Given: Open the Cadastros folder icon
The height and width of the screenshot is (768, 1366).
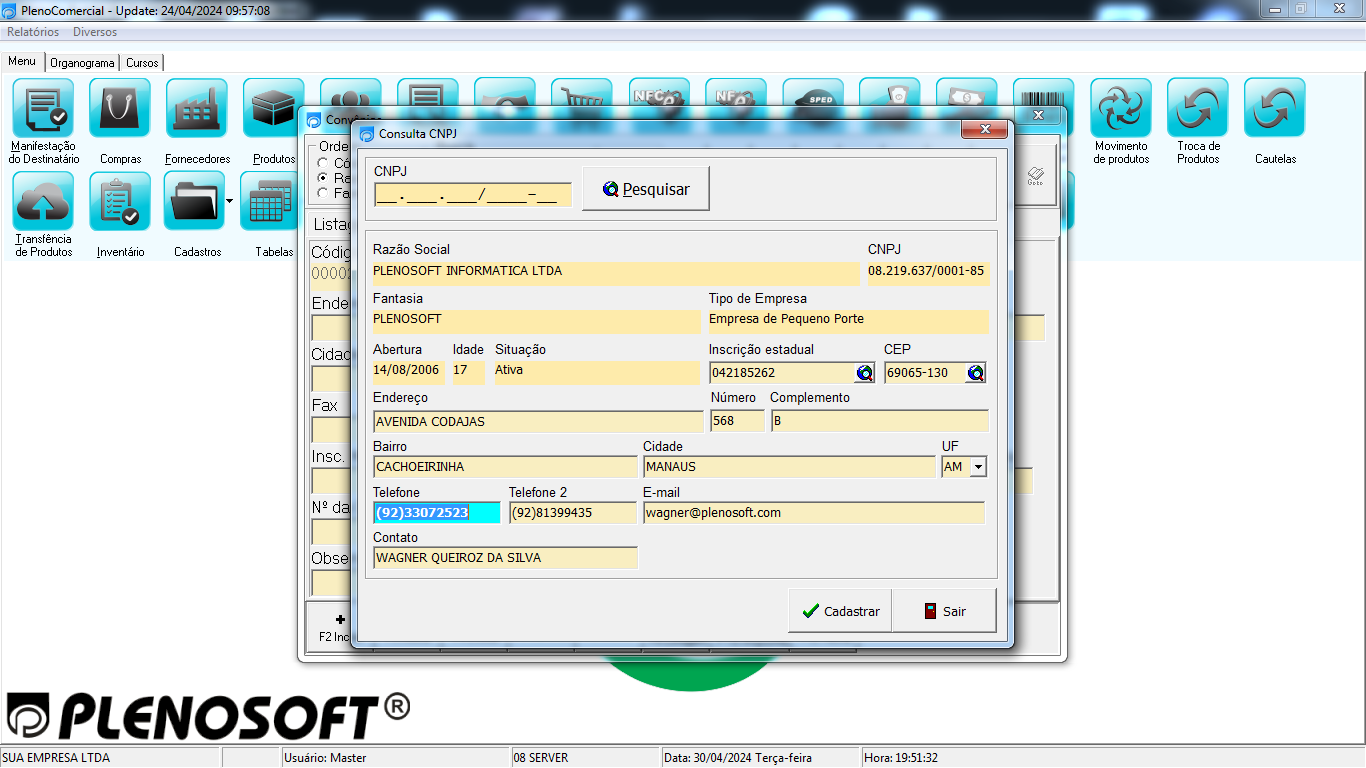Looking at the screenshot, I should pyautogui.click(x=194, y=201).
